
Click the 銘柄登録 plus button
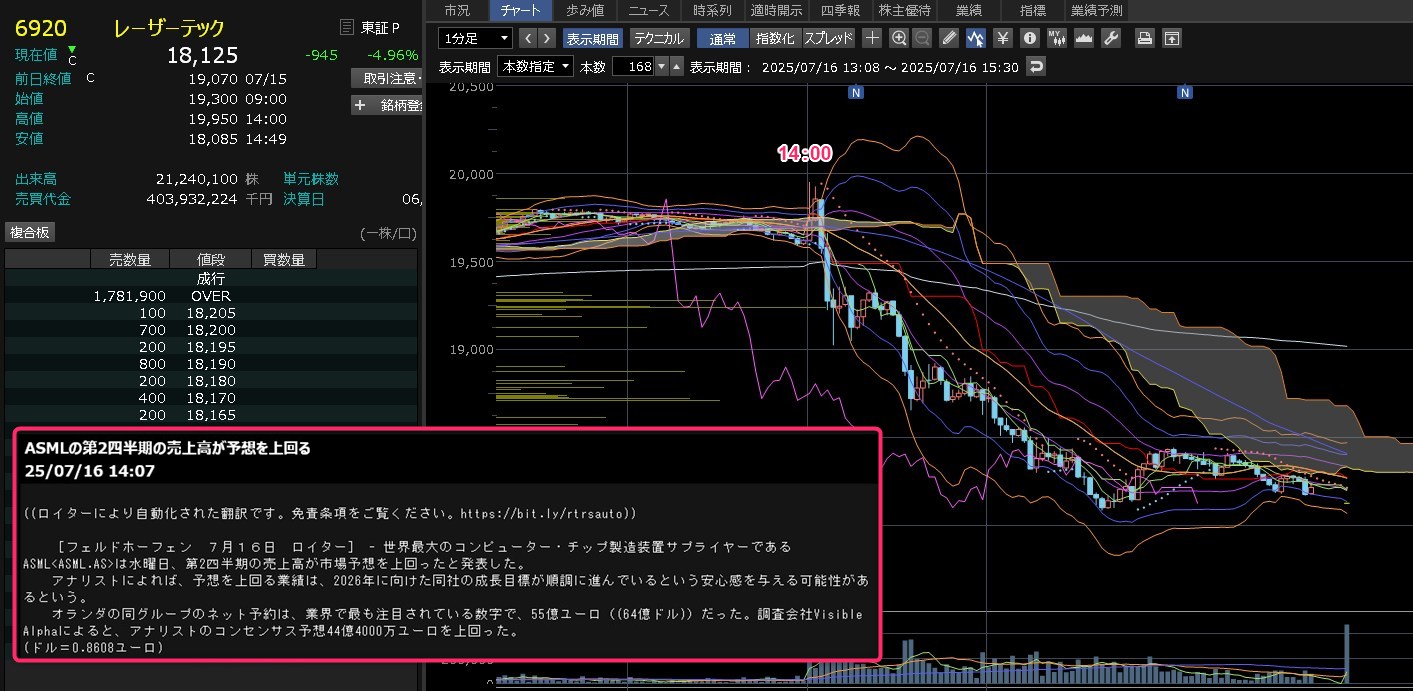(386, 105)
